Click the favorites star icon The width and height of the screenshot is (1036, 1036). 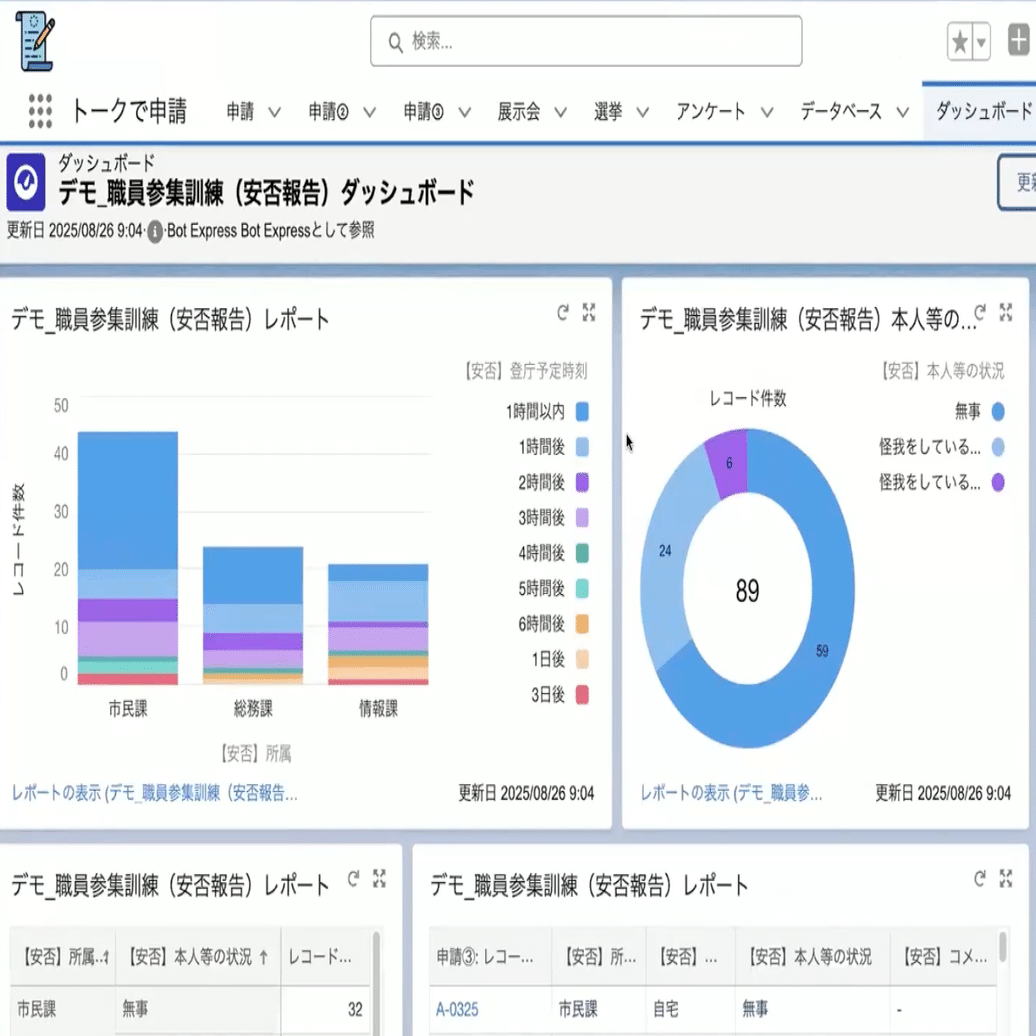pos(961,41)
